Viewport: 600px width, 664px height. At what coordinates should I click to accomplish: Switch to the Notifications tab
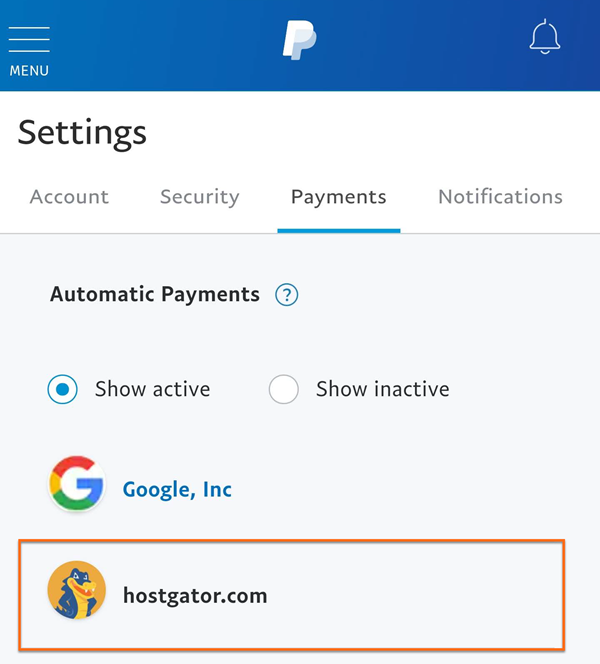(x=500, y=197)
